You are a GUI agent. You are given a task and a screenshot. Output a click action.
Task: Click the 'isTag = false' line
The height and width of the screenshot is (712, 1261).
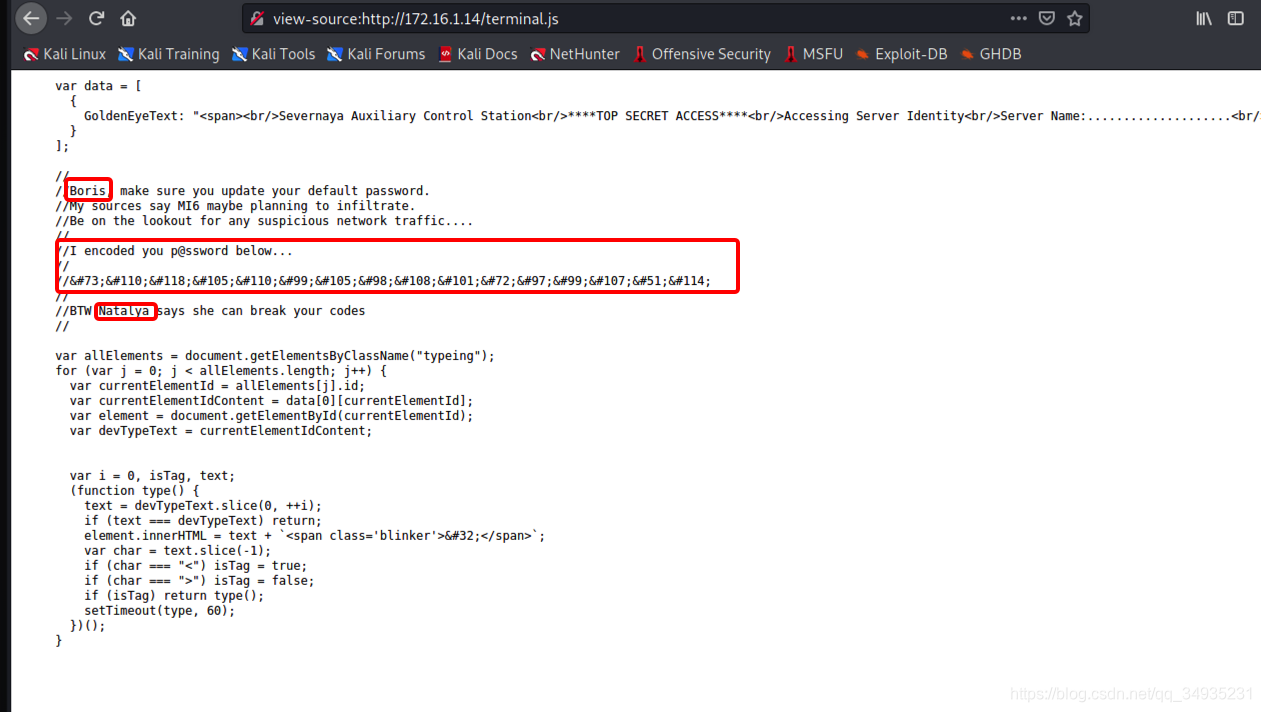(x=199, y=581)
